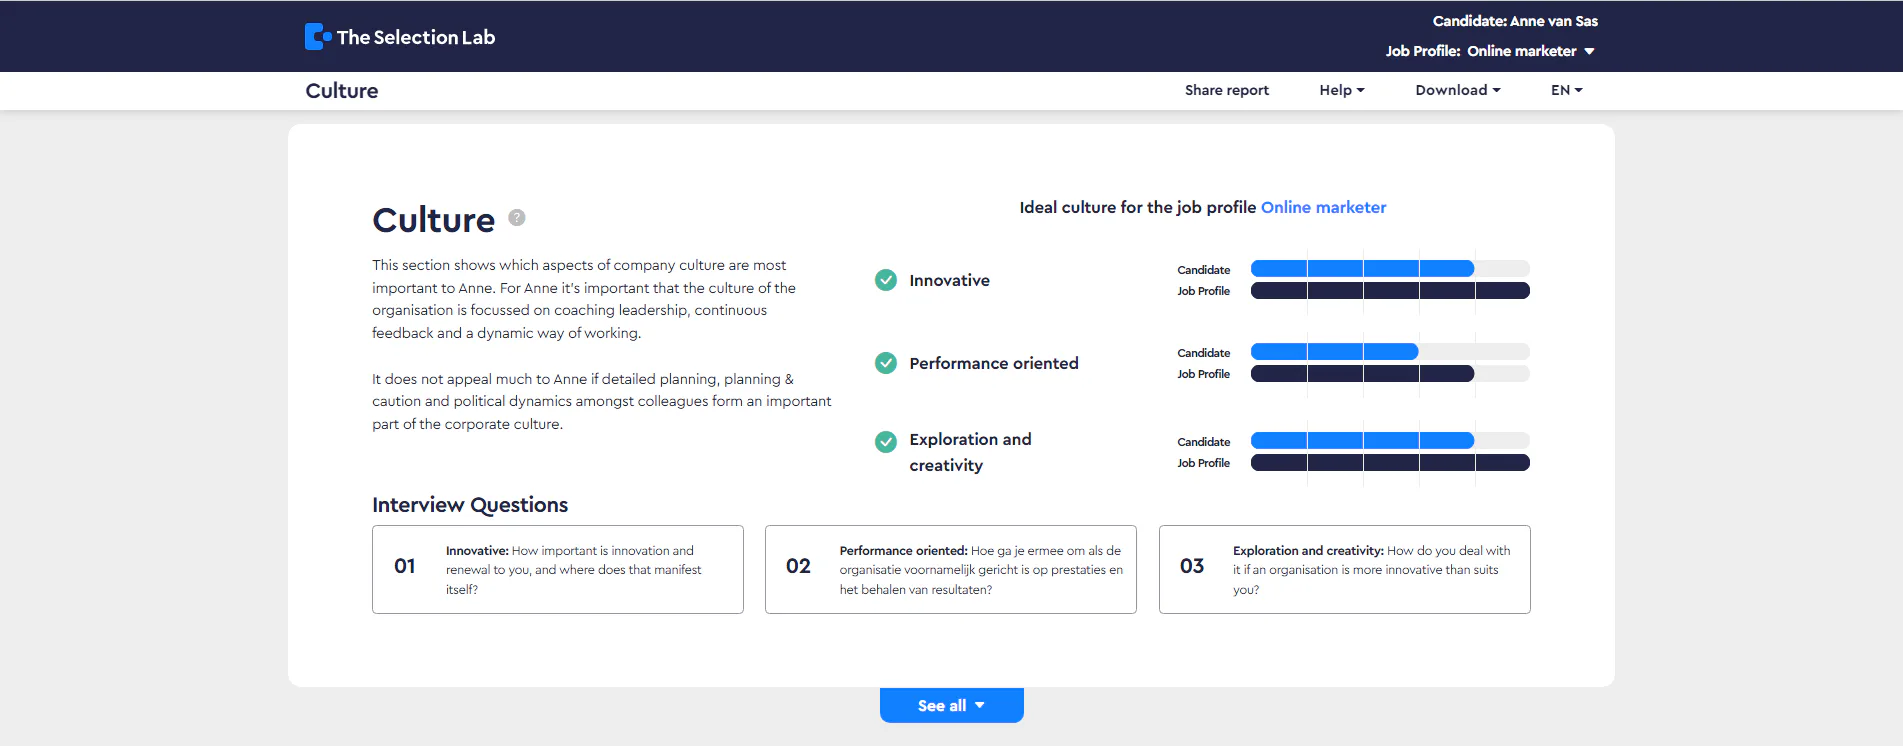Click the Candidate: Anne van Sas label
The image size is (1903, 746).
[x=1514, y=21]
